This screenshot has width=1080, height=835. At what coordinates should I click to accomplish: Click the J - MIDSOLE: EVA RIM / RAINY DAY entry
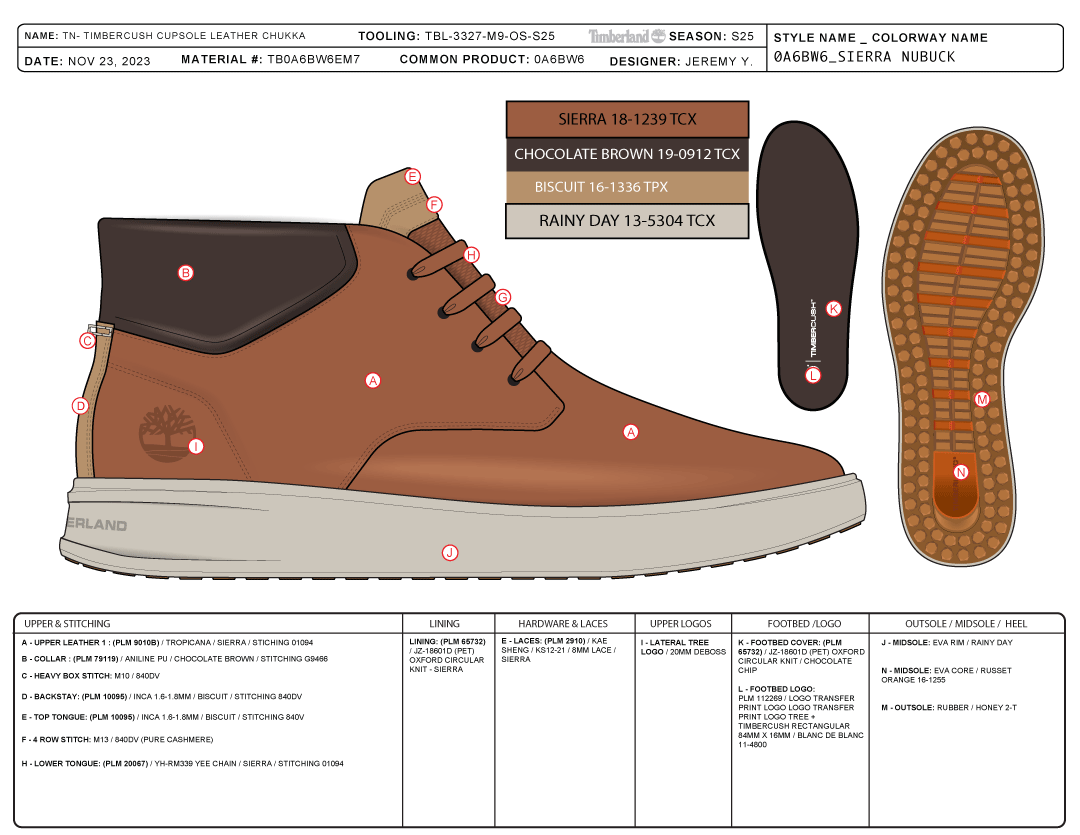[946, 642]
